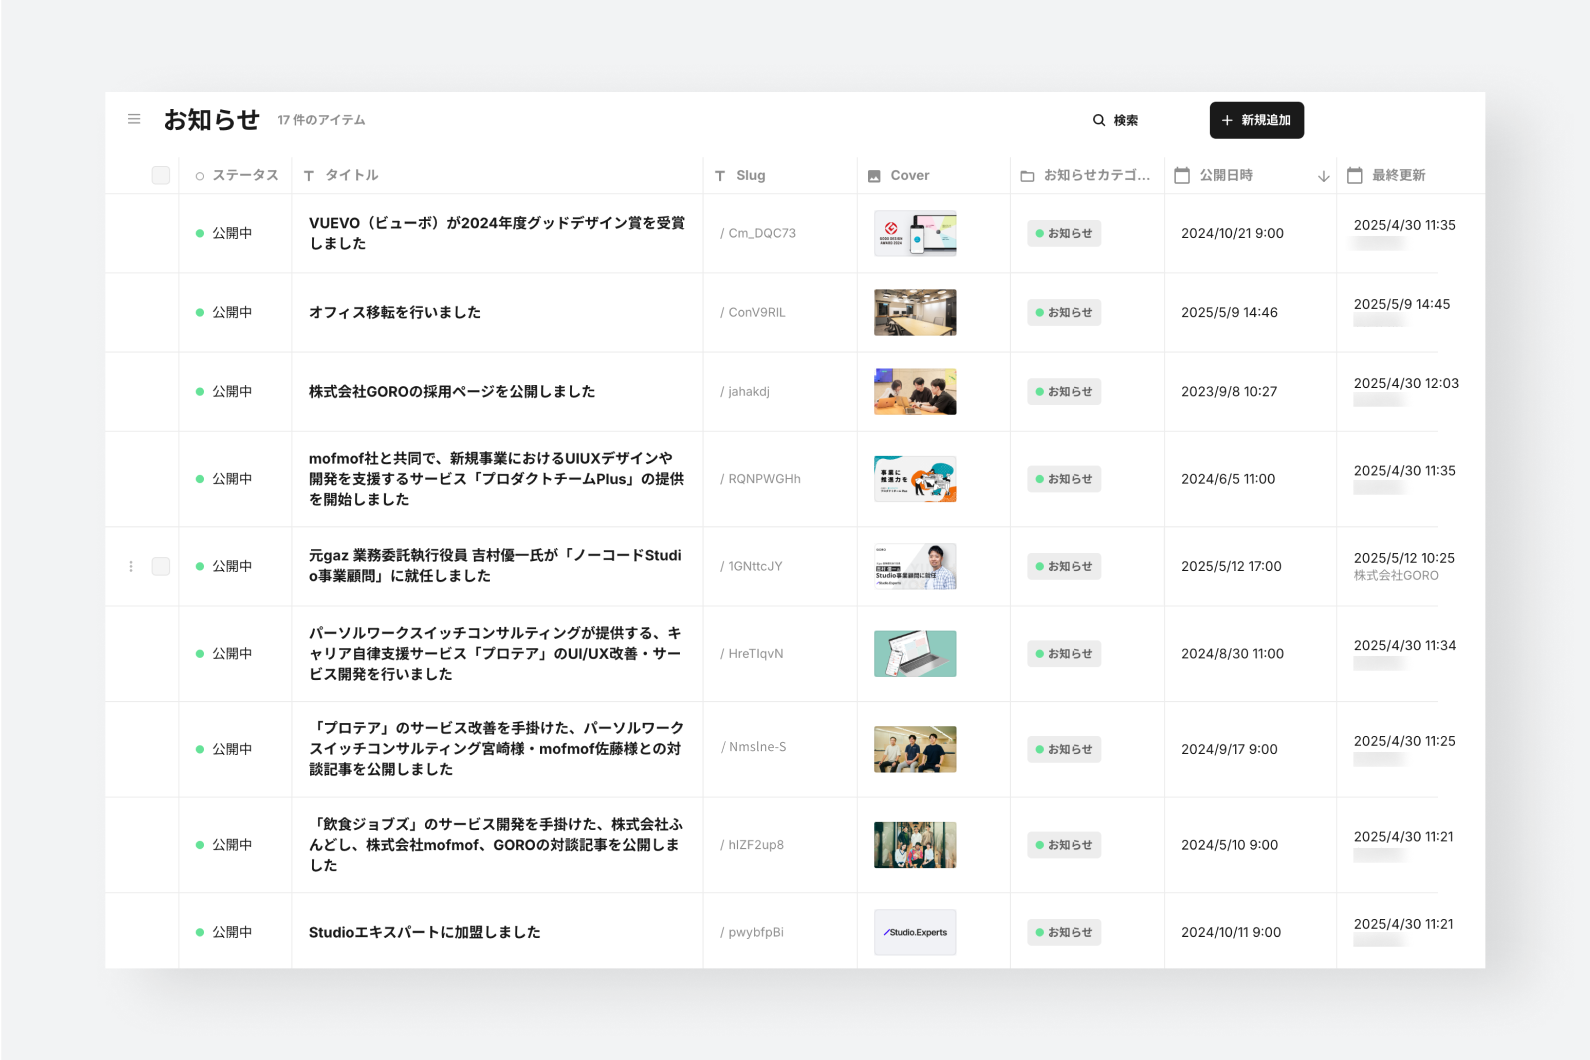Tick the checkbox for the 吉村優一氏 row
Image resolution: width=1590 pixels, height=1060 pixels.
[161, 566]
